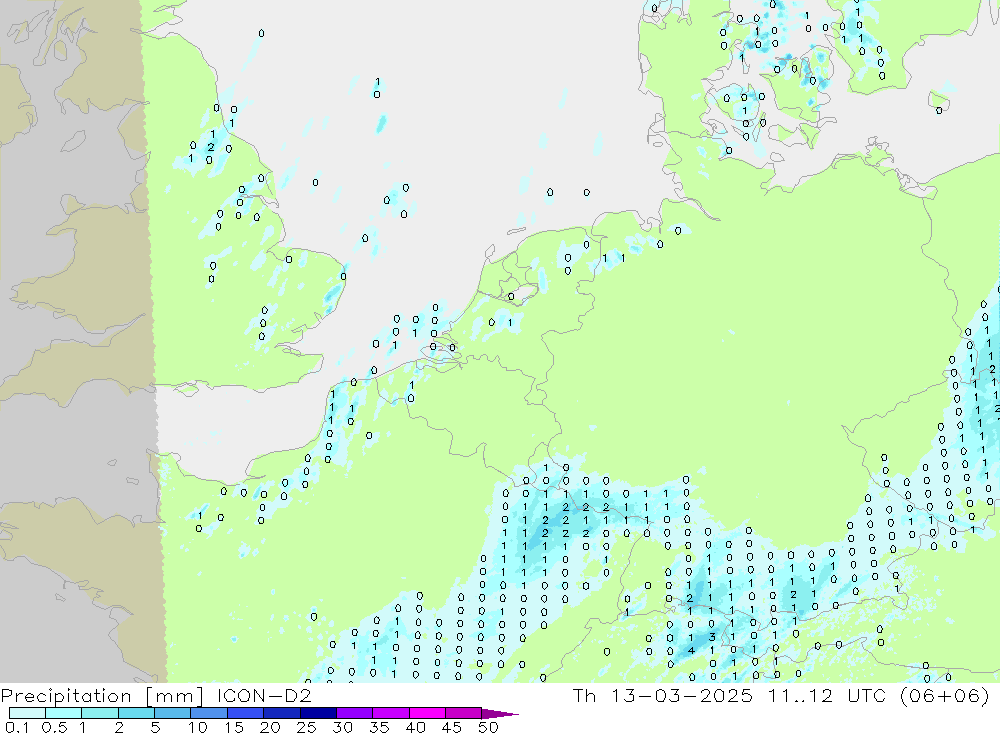Click the '11..12 UTC' time text
The width and height of the screenshot is (1000, 733).
tap(827, 695)
